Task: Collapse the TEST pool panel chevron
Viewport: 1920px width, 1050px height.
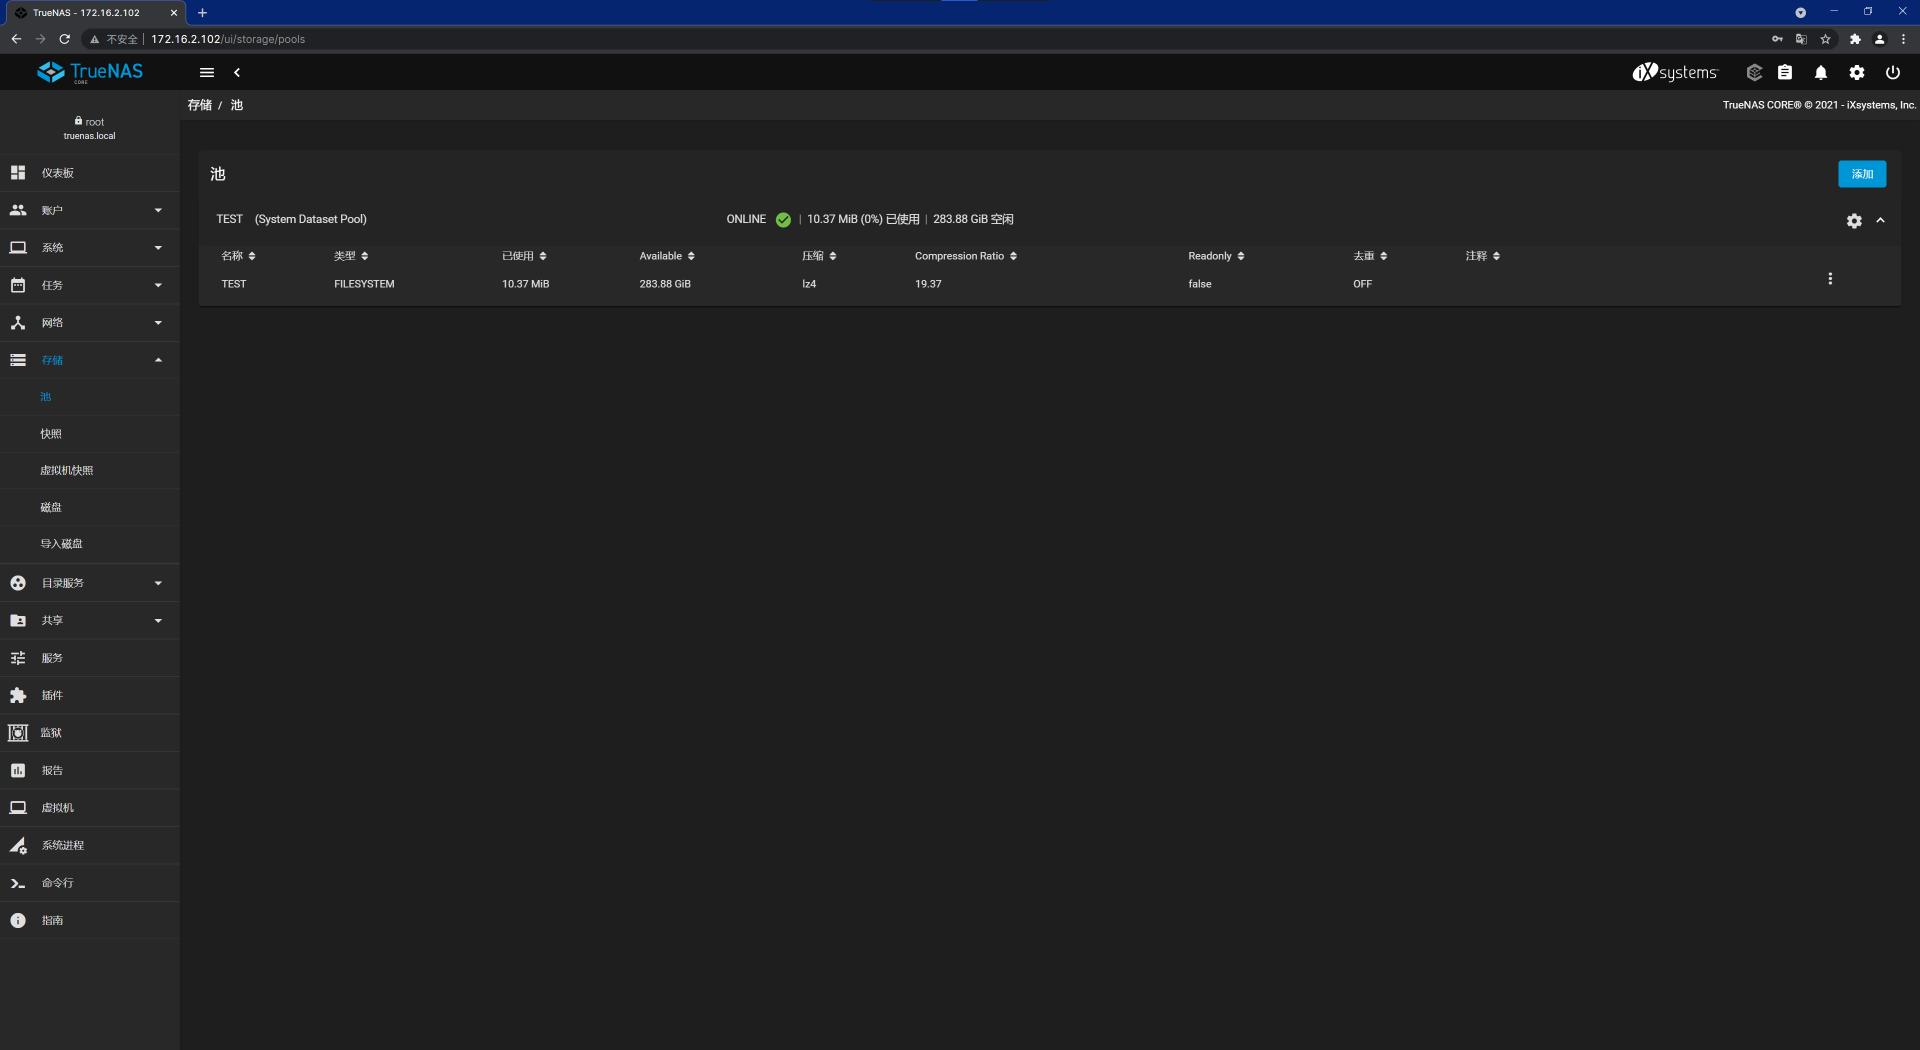Action: pyautogui.click(x=1880, y=220)
